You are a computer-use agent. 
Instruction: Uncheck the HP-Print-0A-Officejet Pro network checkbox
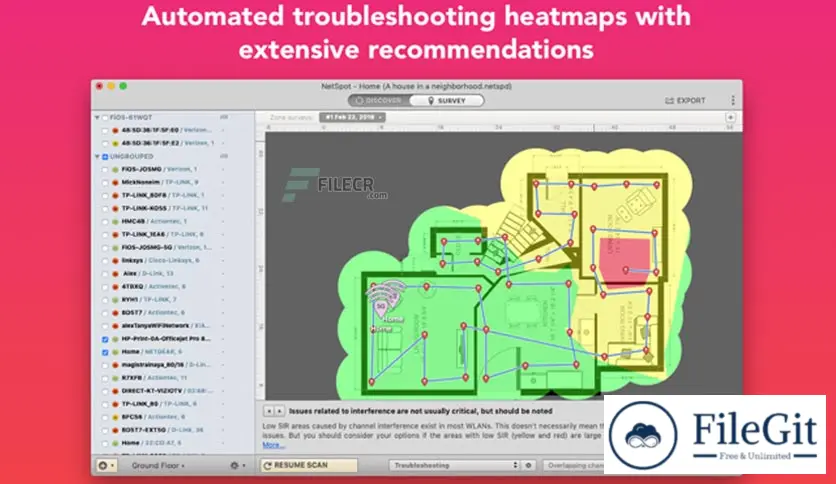click(105, 339)
